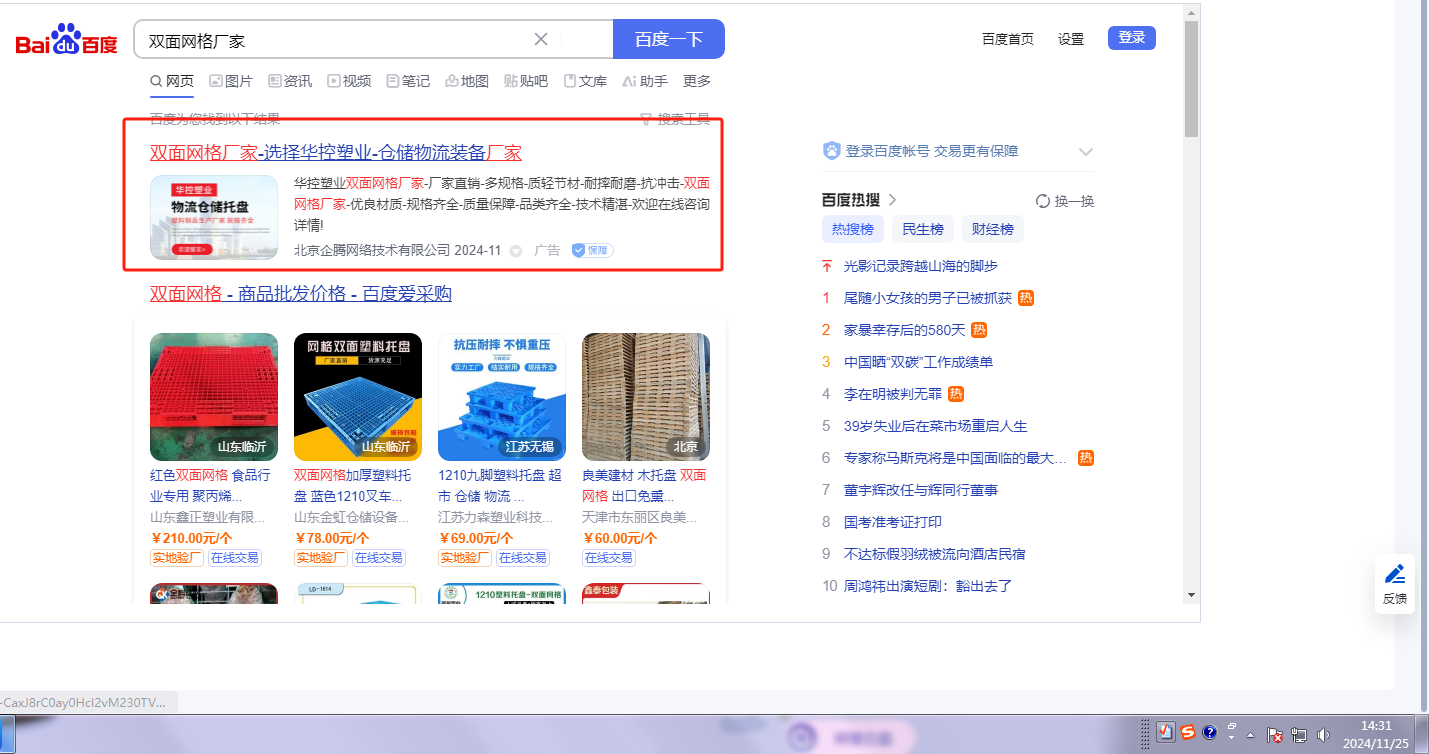Image resolution: width=1429 pixels, height=754 pixels.
Task: Click seller 山东鑫正塑业有限
Action: coord(208,517)
